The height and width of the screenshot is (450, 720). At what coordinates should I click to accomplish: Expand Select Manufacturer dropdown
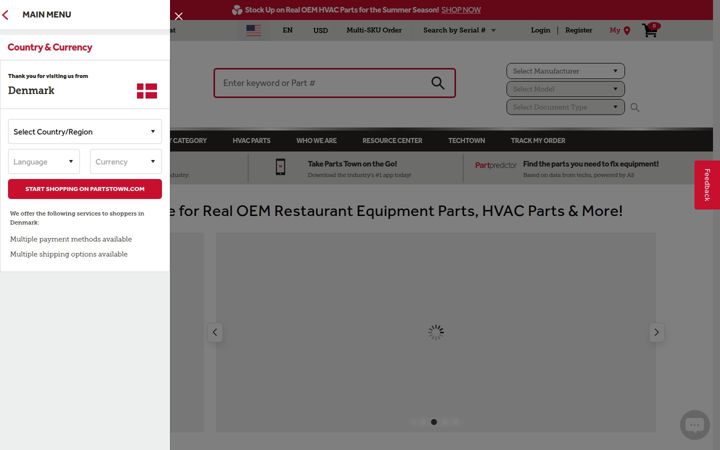coord(565,71)
